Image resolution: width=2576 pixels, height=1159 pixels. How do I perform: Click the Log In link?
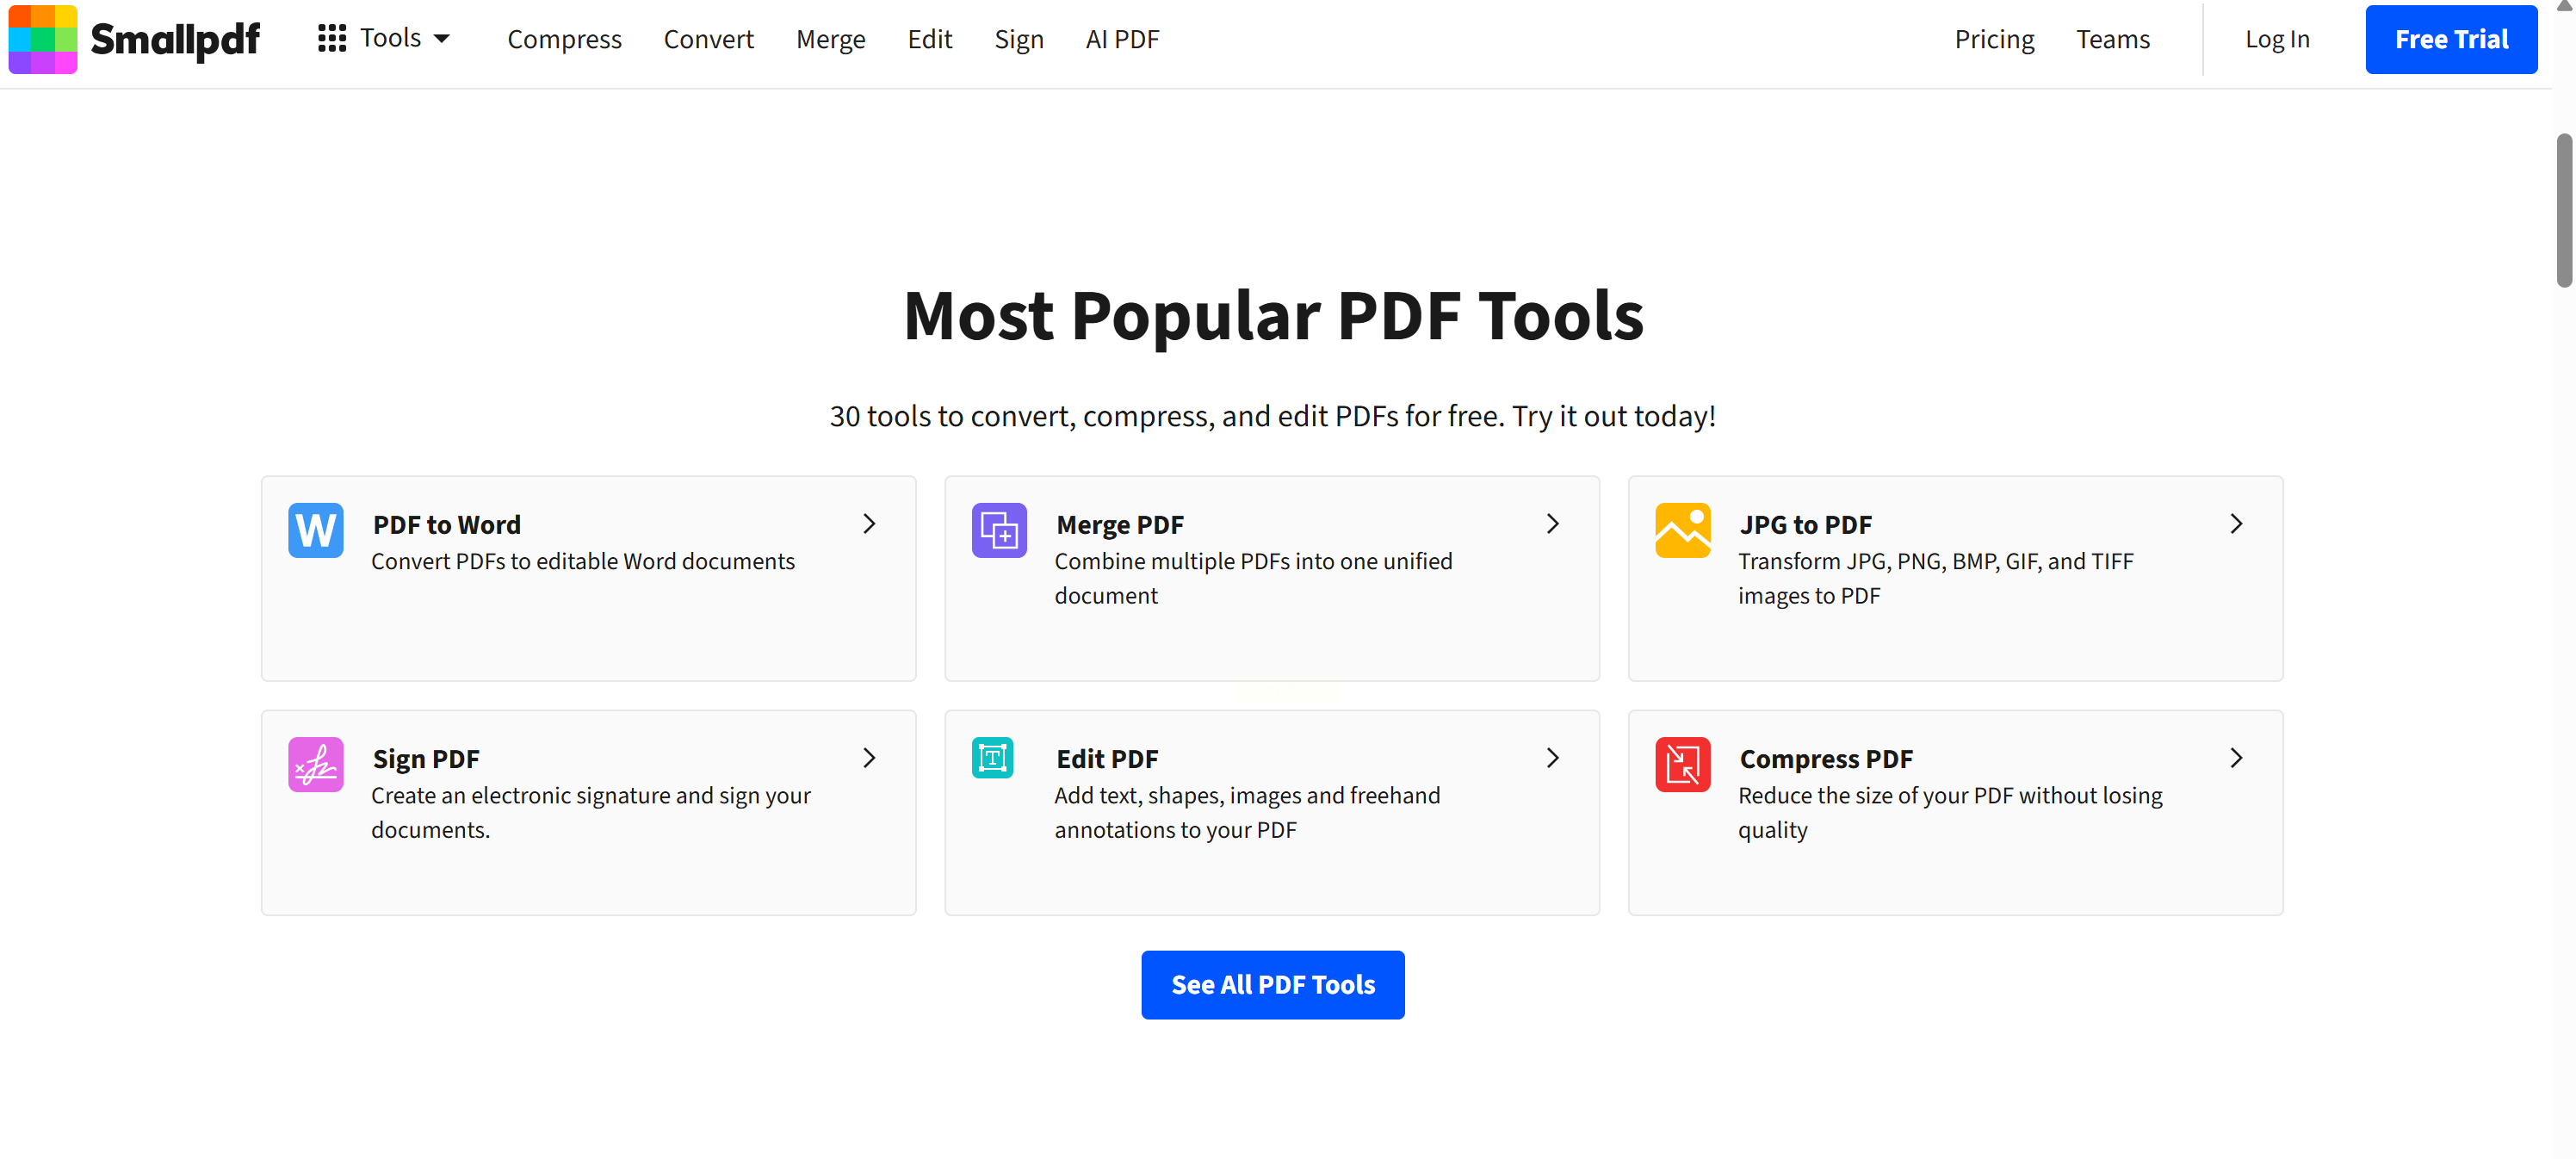coord(2276,39)
